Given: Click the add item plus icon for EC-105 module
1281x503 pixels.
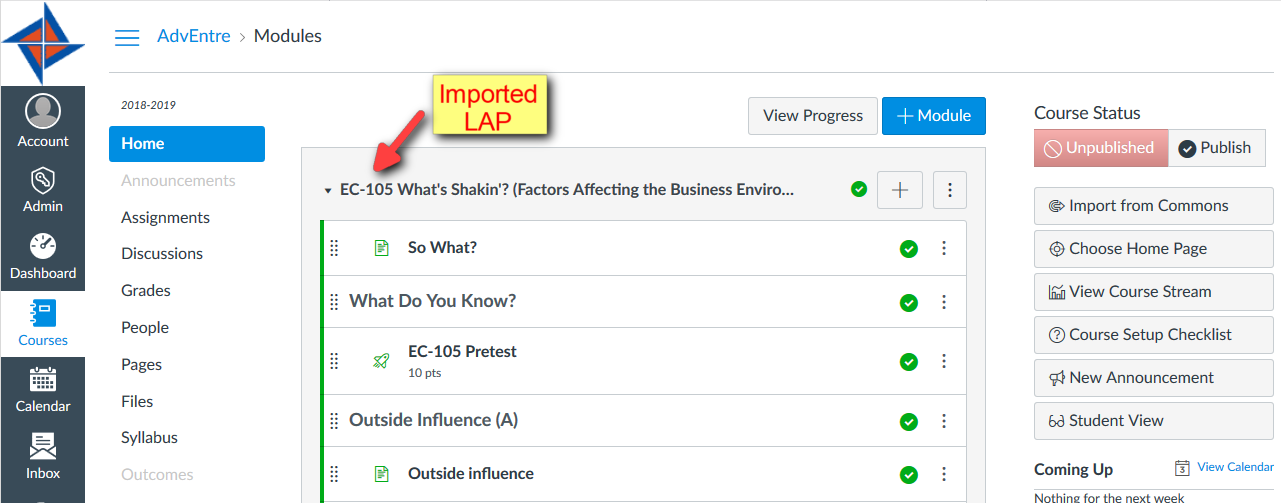Looking at the screenshot, I should pos(900,190).
